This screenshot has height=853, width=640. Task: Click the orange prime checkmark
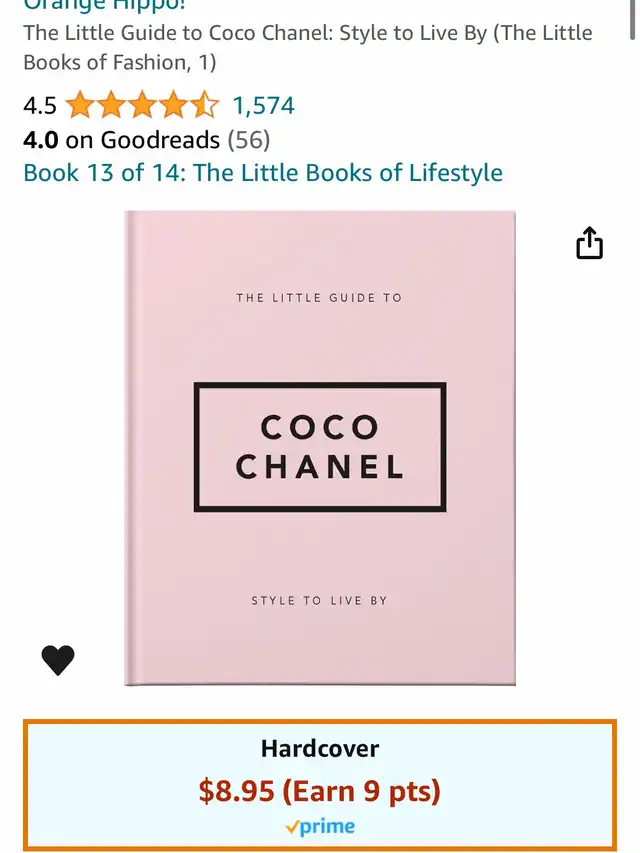pyautogui.click(x=292, y=827)
